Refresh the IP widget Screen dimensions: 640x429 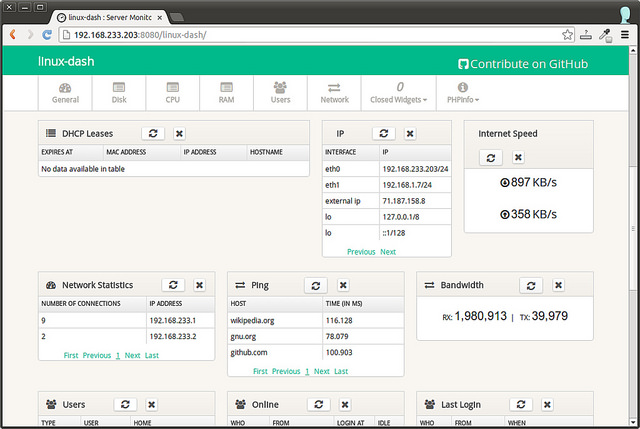click(x=384, y=133)
